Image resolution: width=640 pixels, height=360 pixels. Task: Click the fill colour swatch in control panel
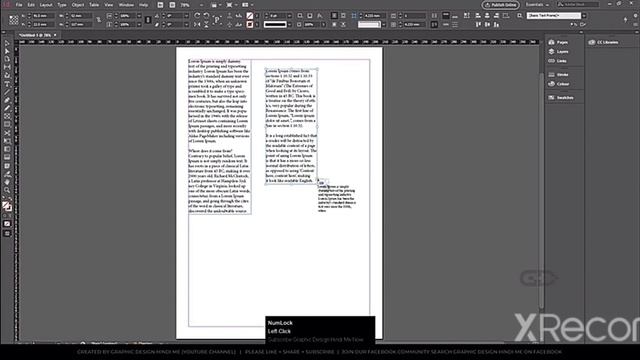[x=250, y=16]
